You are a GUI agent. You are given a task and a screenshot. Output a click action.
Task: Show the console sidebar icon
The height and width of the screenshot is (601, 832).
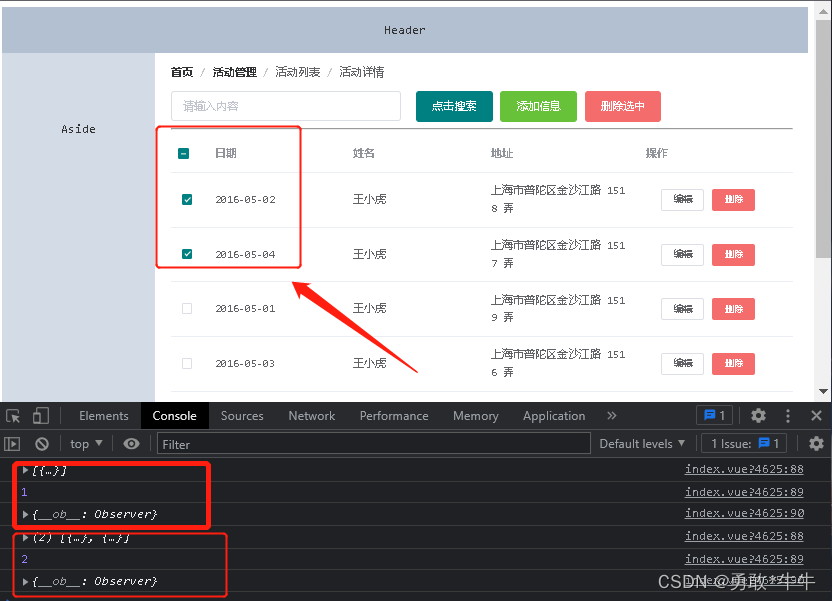tap(13, 443)
